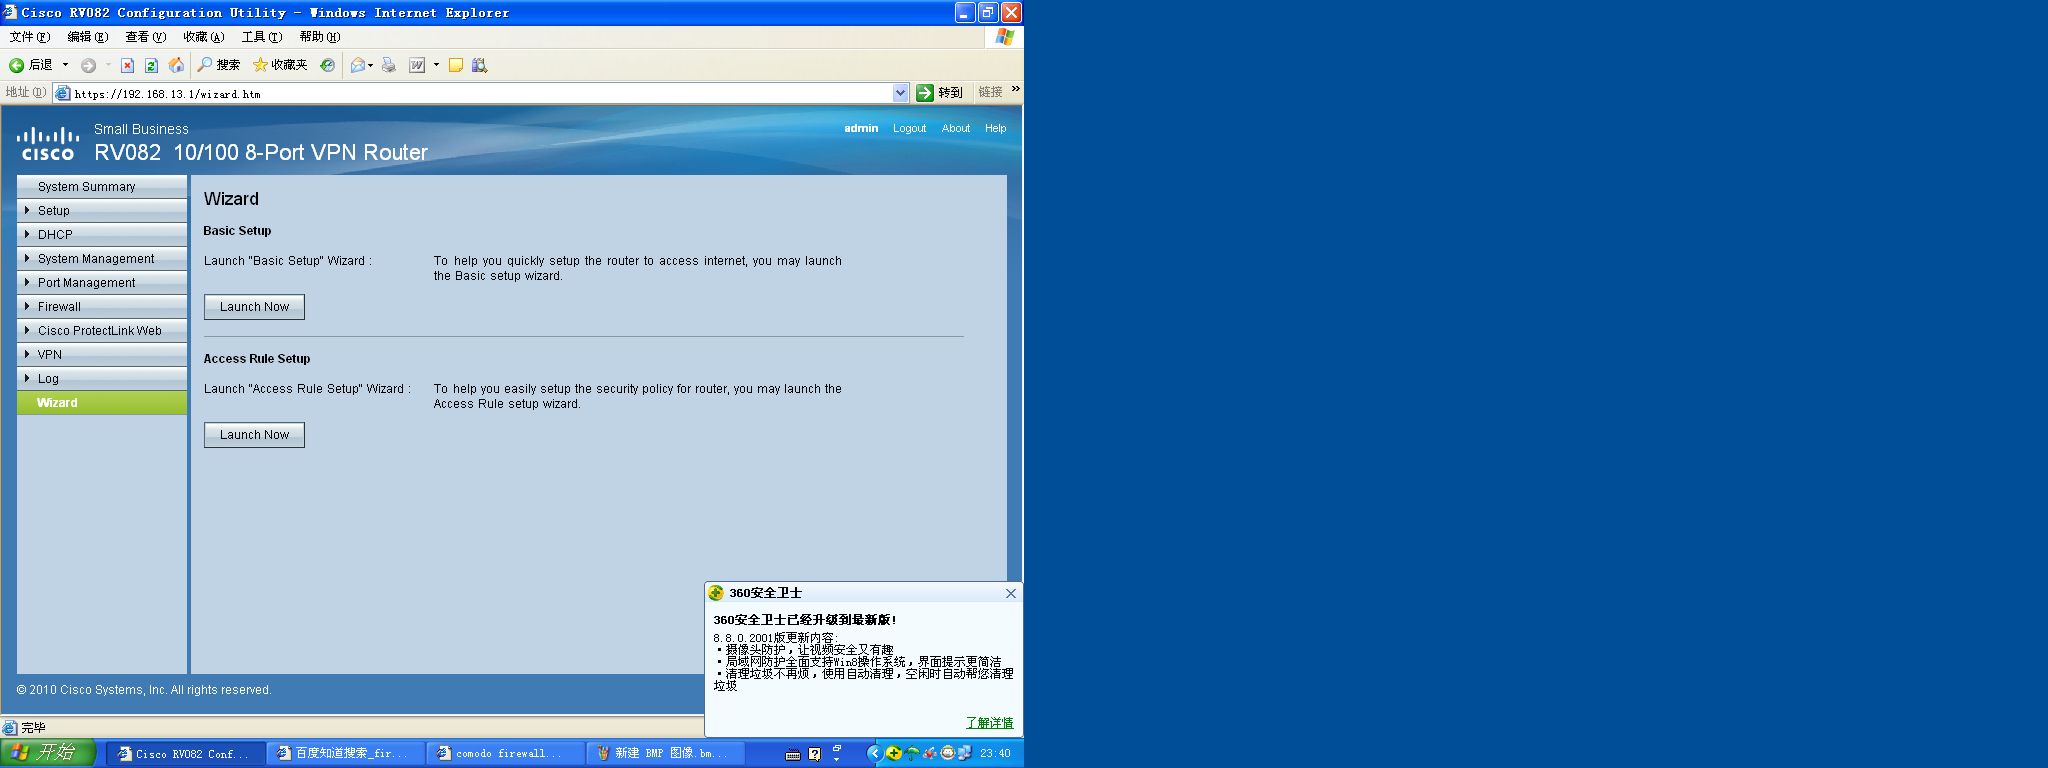Click the Mail envelope icon
Viewport: 2048px width, 768px height.
pos(357,65)
